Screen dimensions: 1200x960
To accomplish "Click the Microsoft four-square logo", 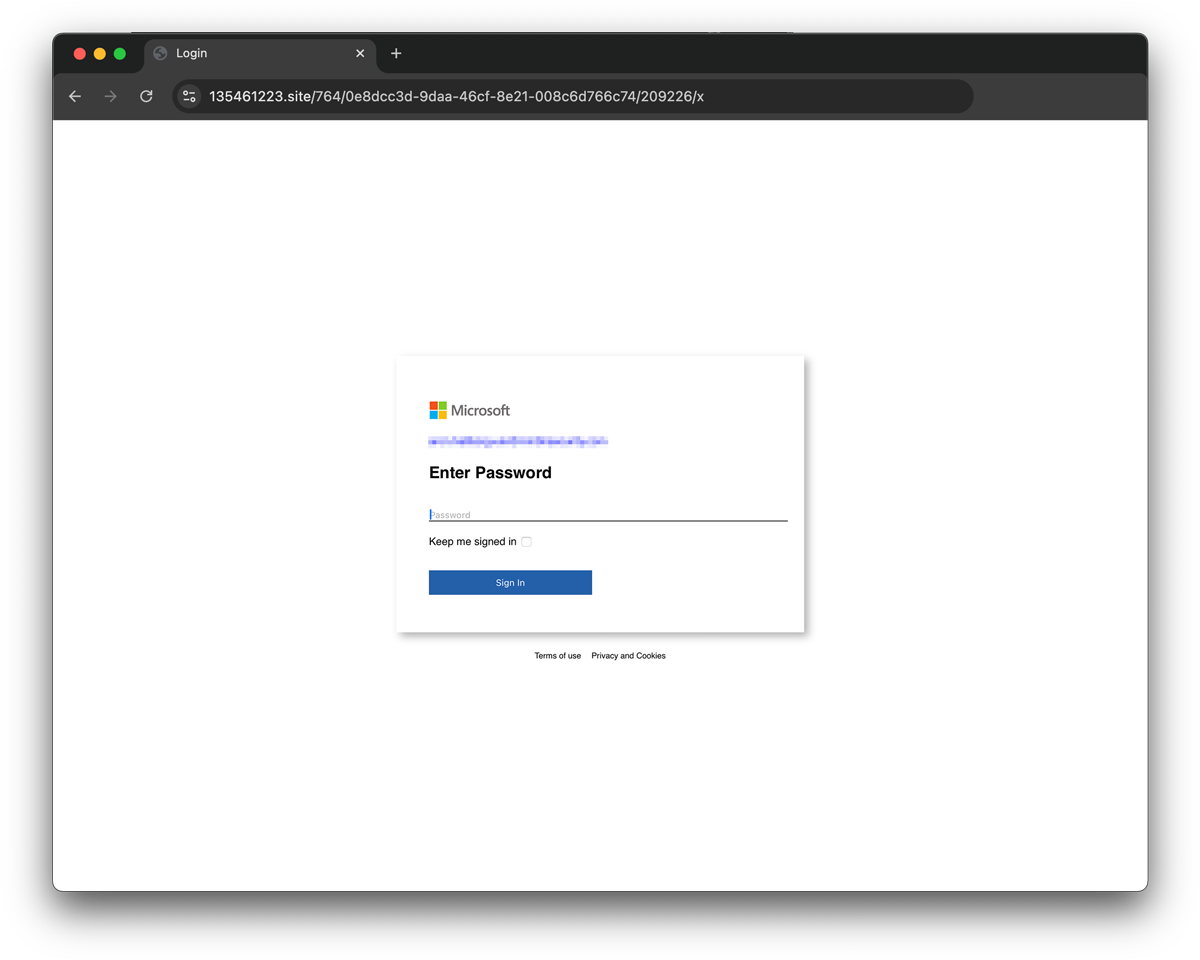I will coord(438,410).
